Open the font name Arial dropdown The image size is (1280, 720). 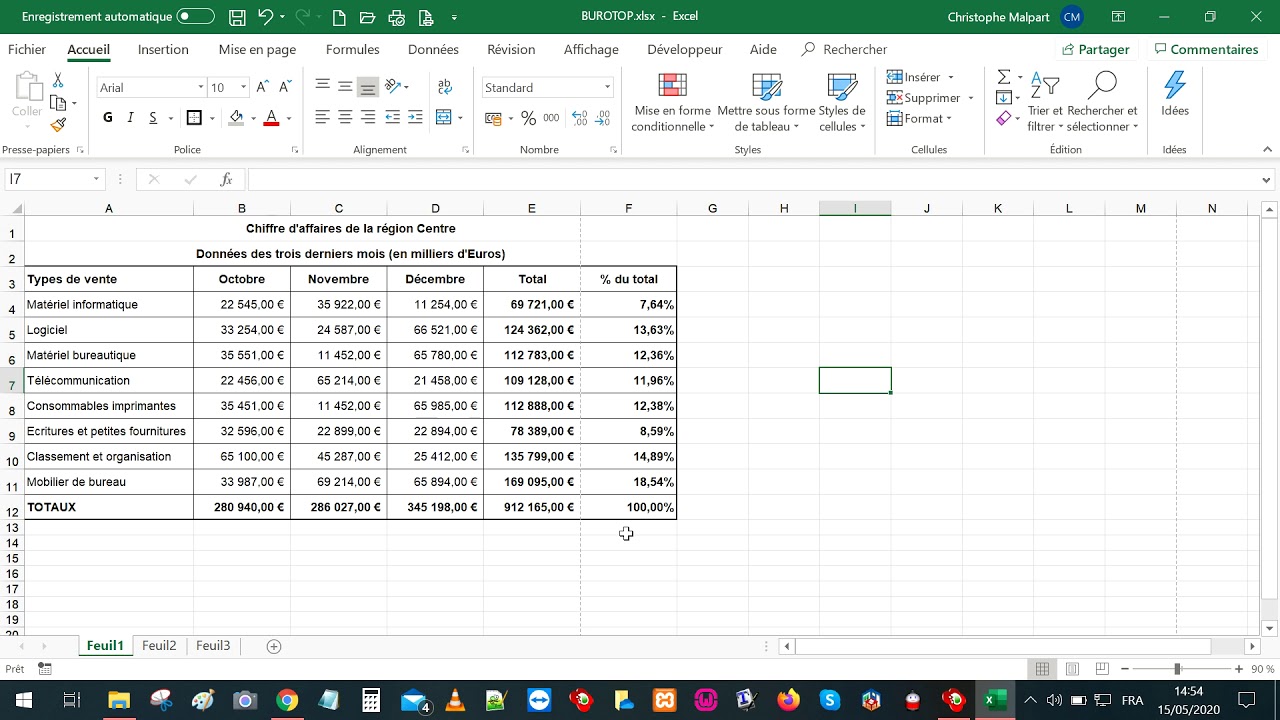pyautogui.click(x=200, y=88)
